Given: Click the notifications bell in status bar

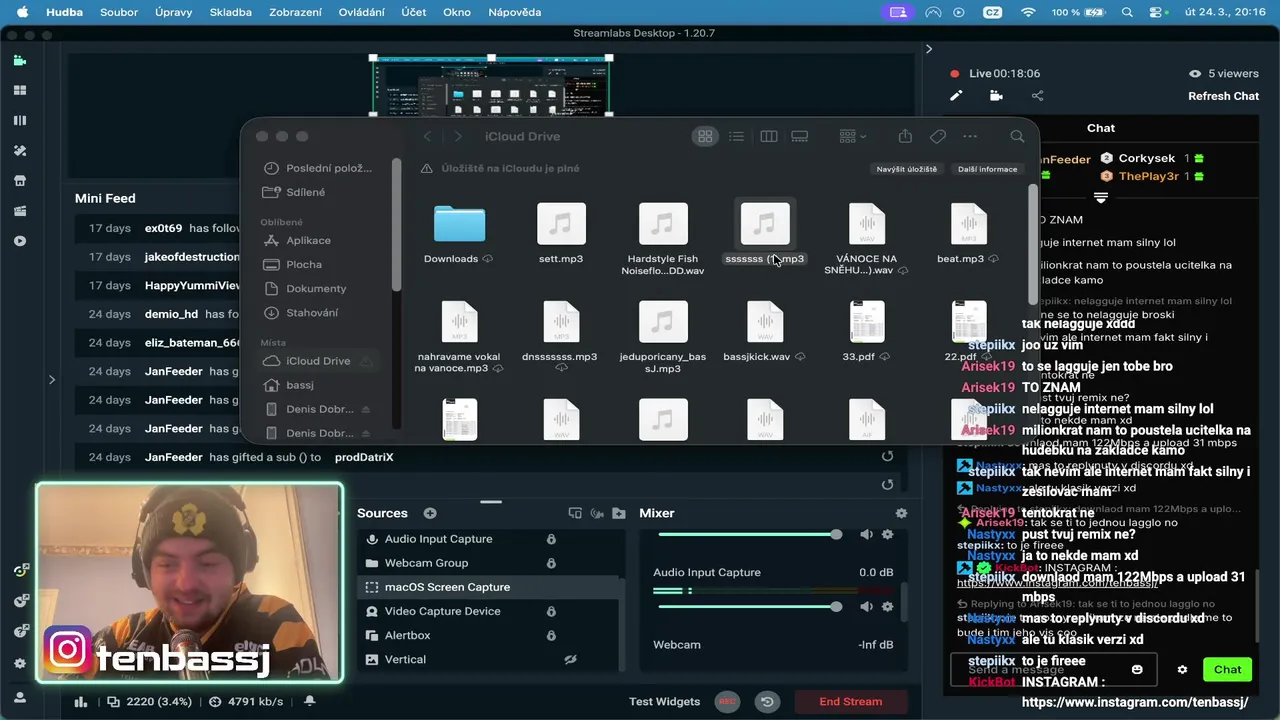Looking at the screenshot, I should pyautogui.click(x=310, y=702).
